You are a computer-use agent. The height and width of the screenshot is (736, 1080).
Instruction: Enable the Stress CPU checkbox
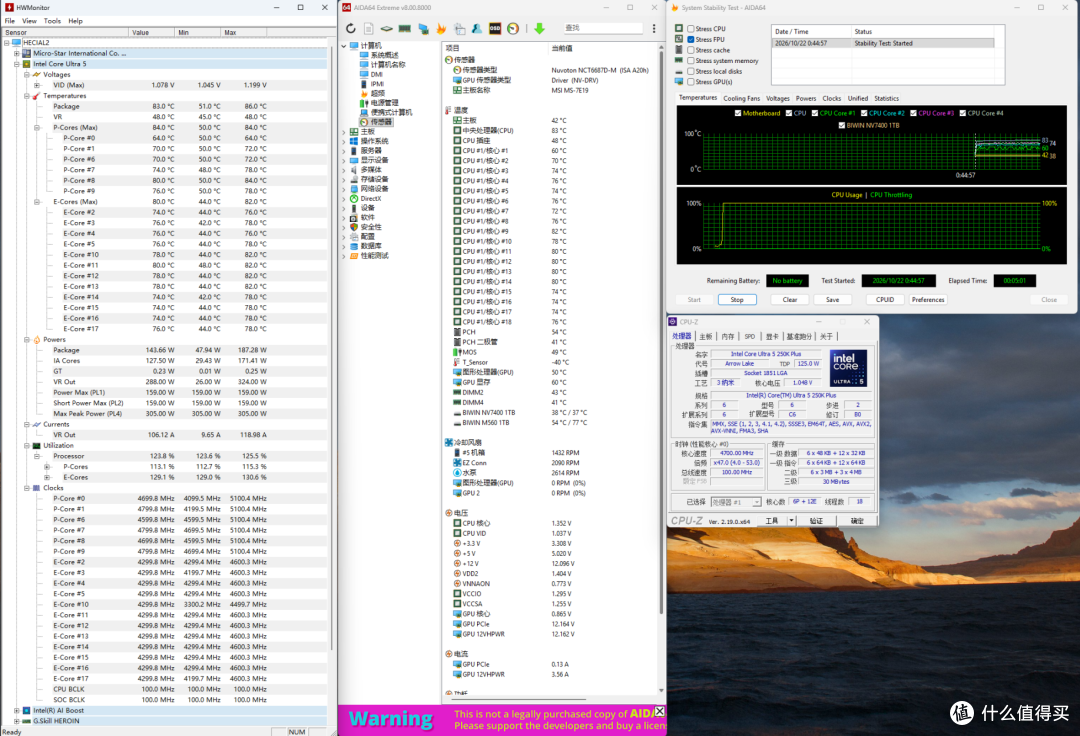pyautogui.click(x=691, y=29)
